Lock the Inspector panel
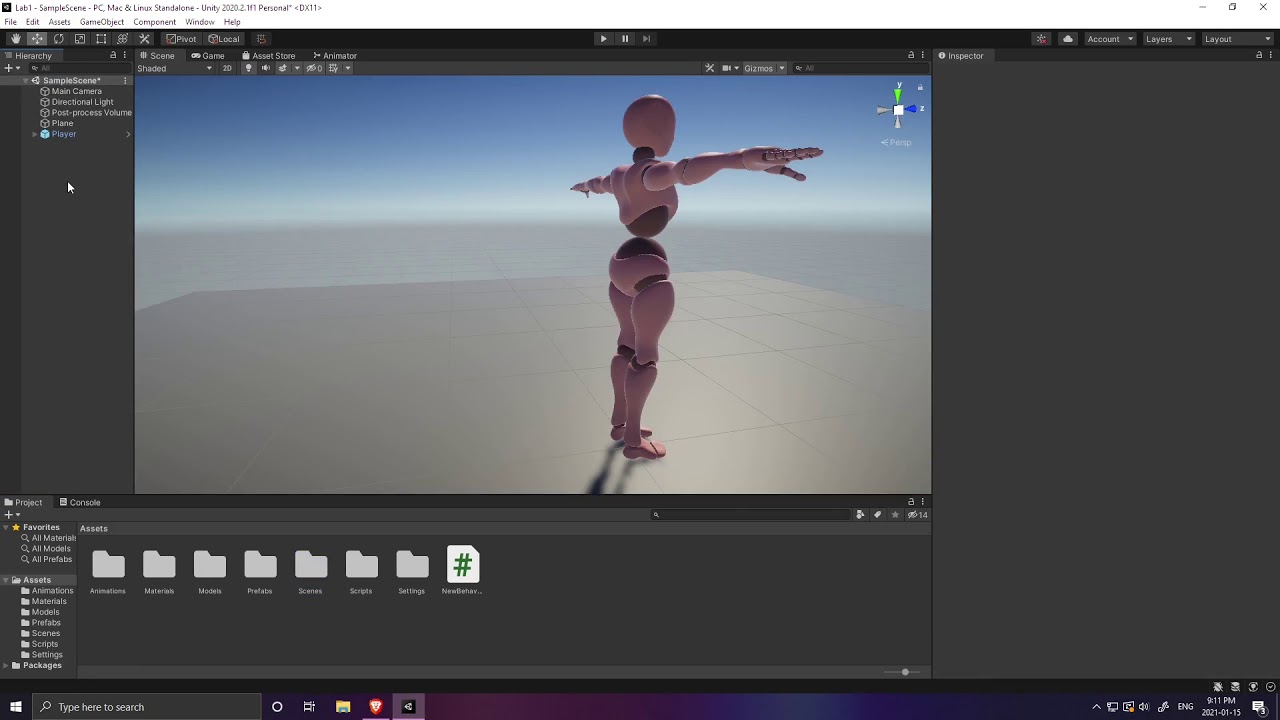The height and width of the screenshot is (720, 1280). pyautogui.click(x=1258, y=55)
